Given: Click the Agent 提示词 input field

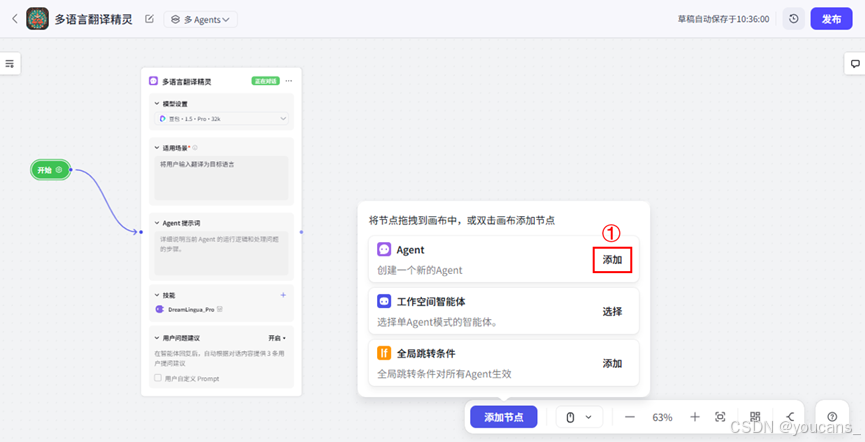Looking at the screenshot, I should (221, 253).
